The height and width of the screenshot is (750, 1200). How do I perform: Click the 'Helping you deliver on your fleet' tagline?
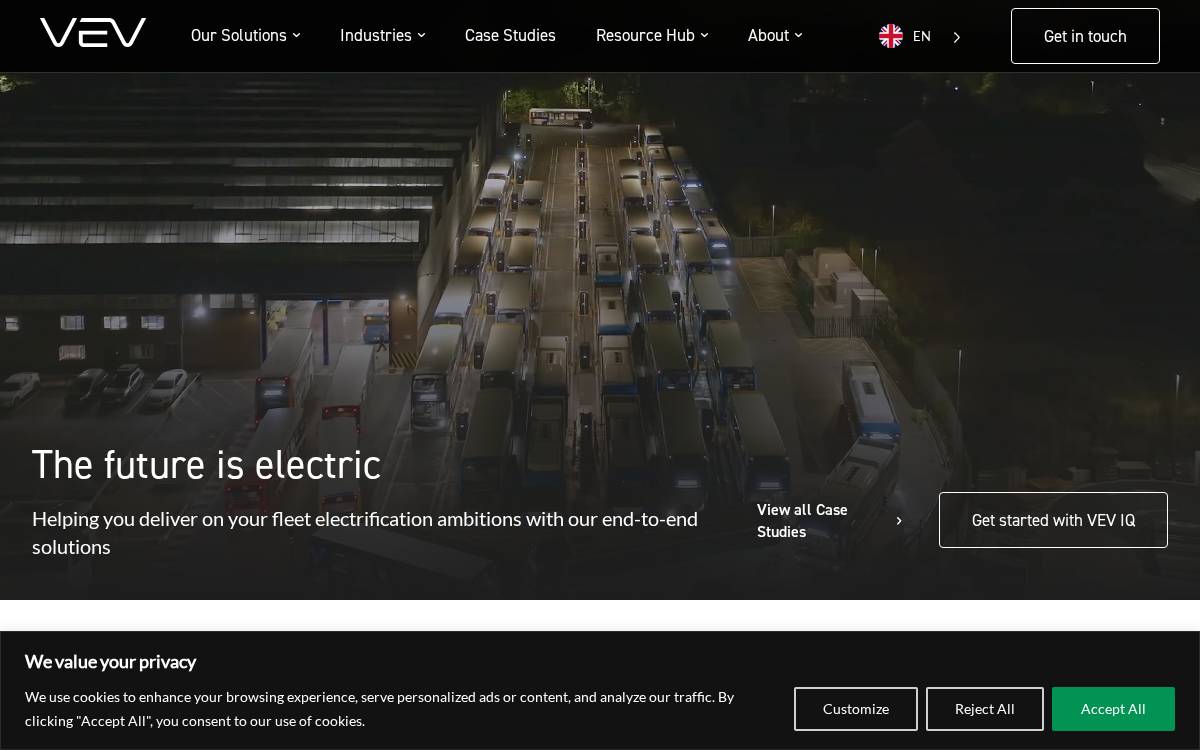click(x=365, y=533)
